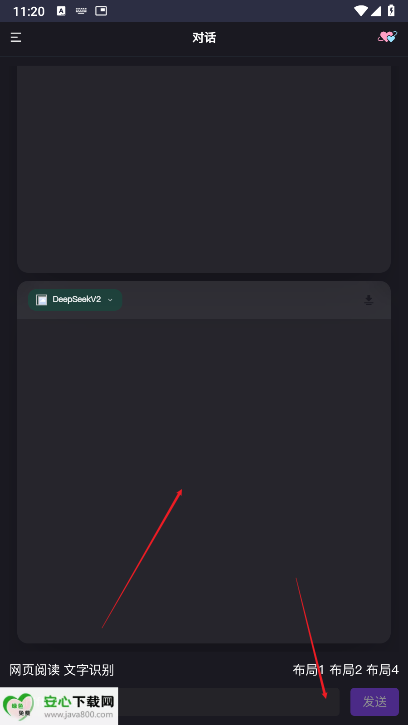Tap the cellular signal icon
This screenshot has height=725, width=408.
click(376, 11)
